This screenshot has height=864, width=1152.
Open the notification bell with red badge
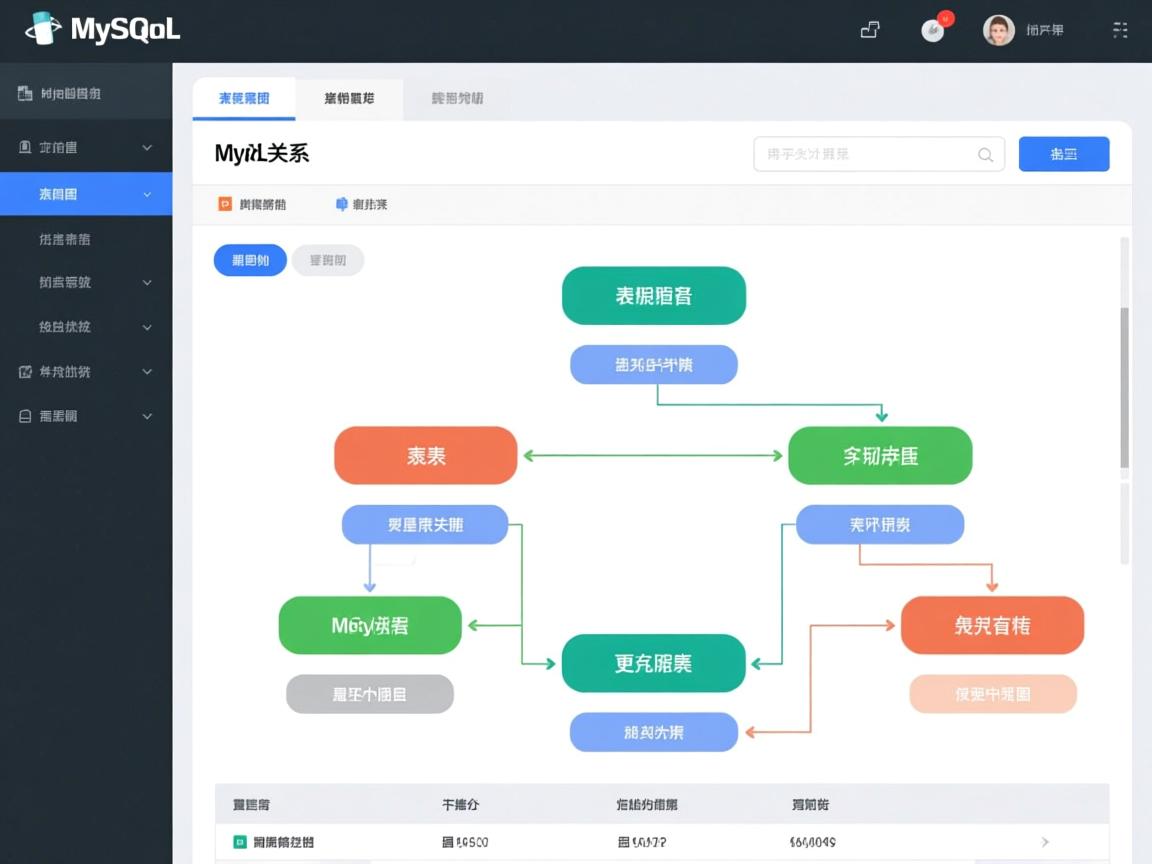[x=933, y=30]
